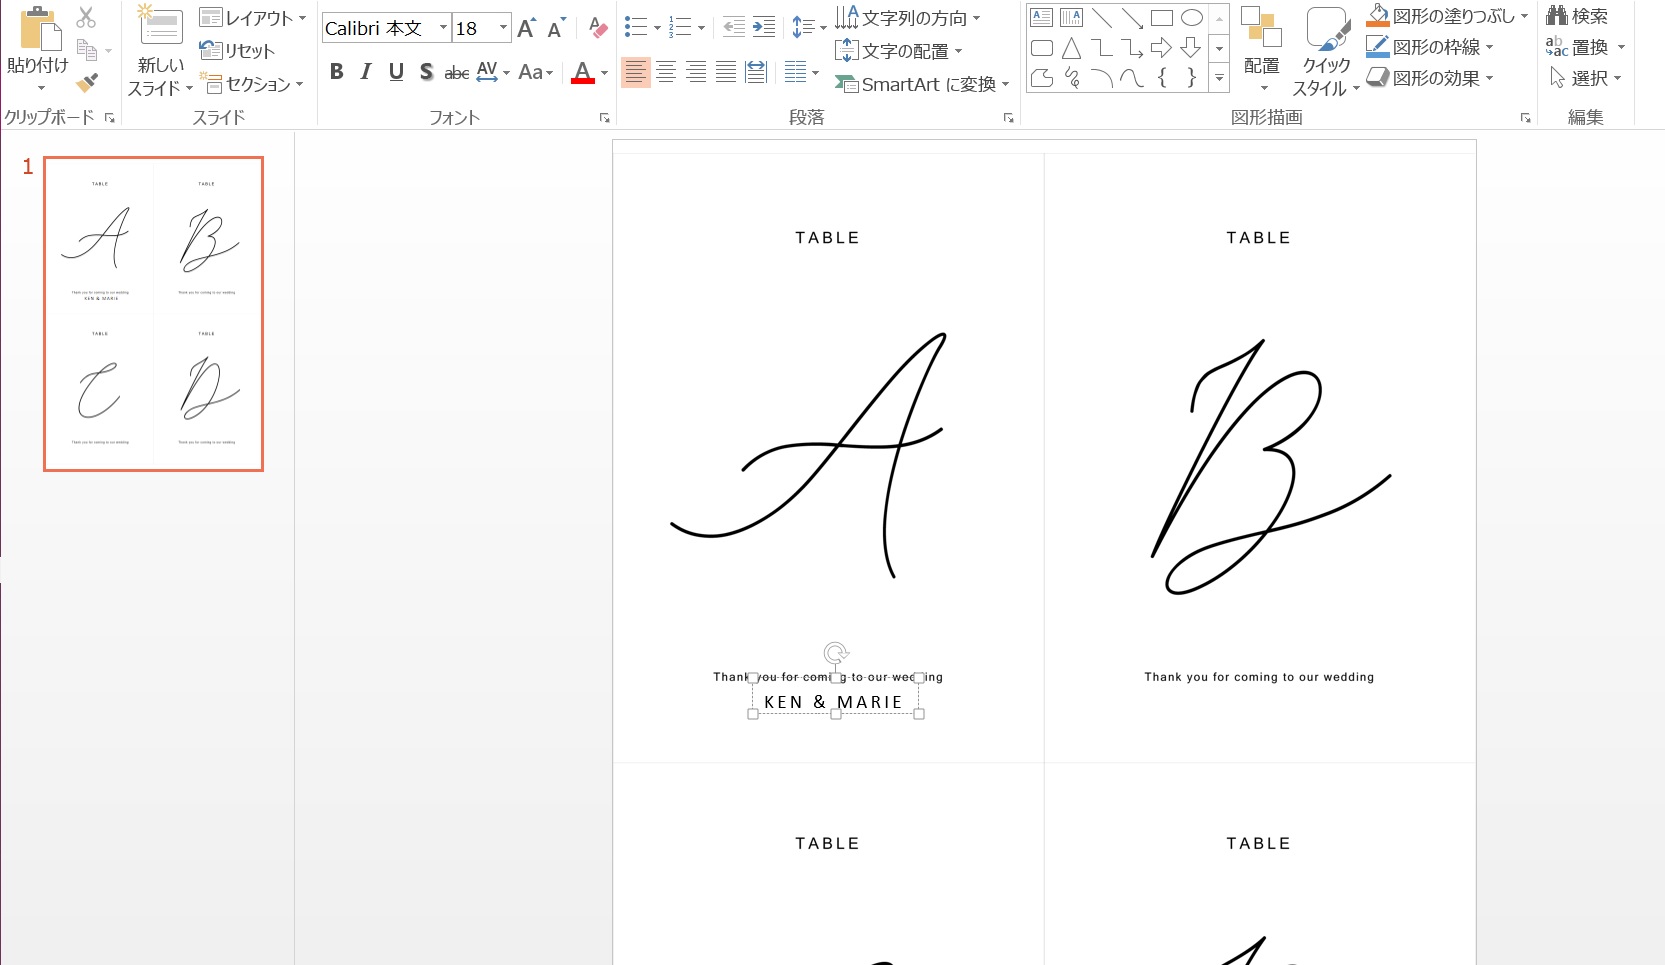Select the Oval shape in shapes gallery
The image size is (1665, 965).
coord(1191,18)
